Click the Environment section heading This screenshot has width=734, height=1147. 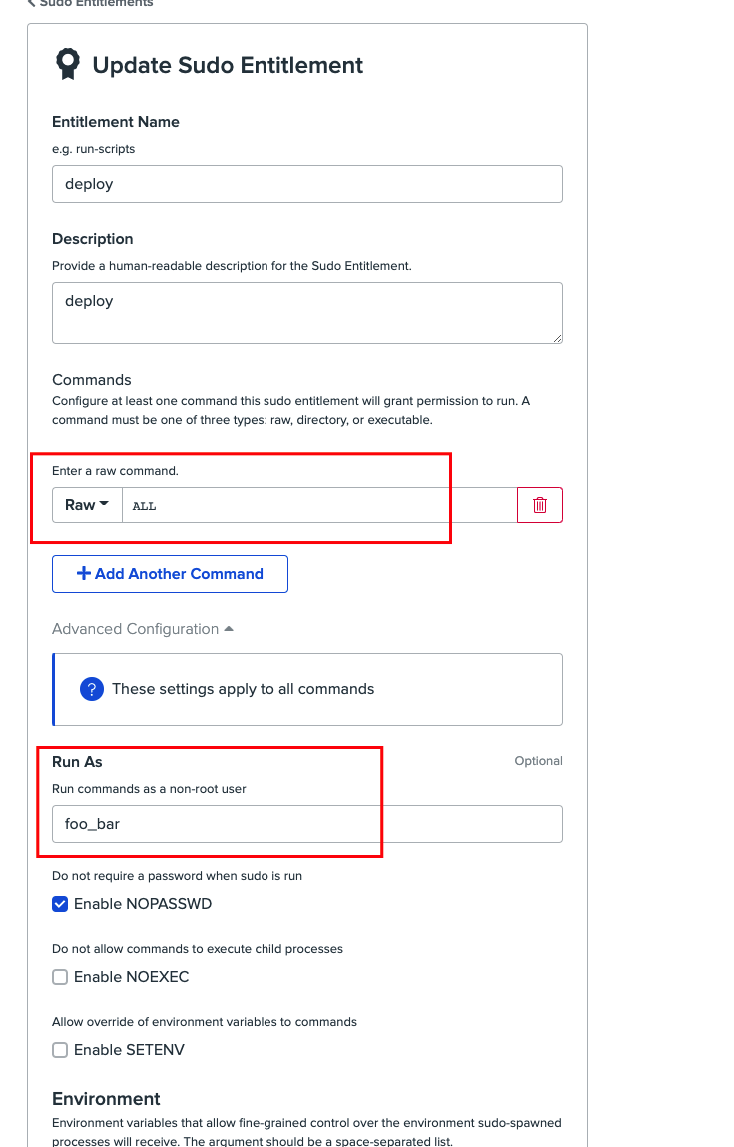(x=106, y=1099)
